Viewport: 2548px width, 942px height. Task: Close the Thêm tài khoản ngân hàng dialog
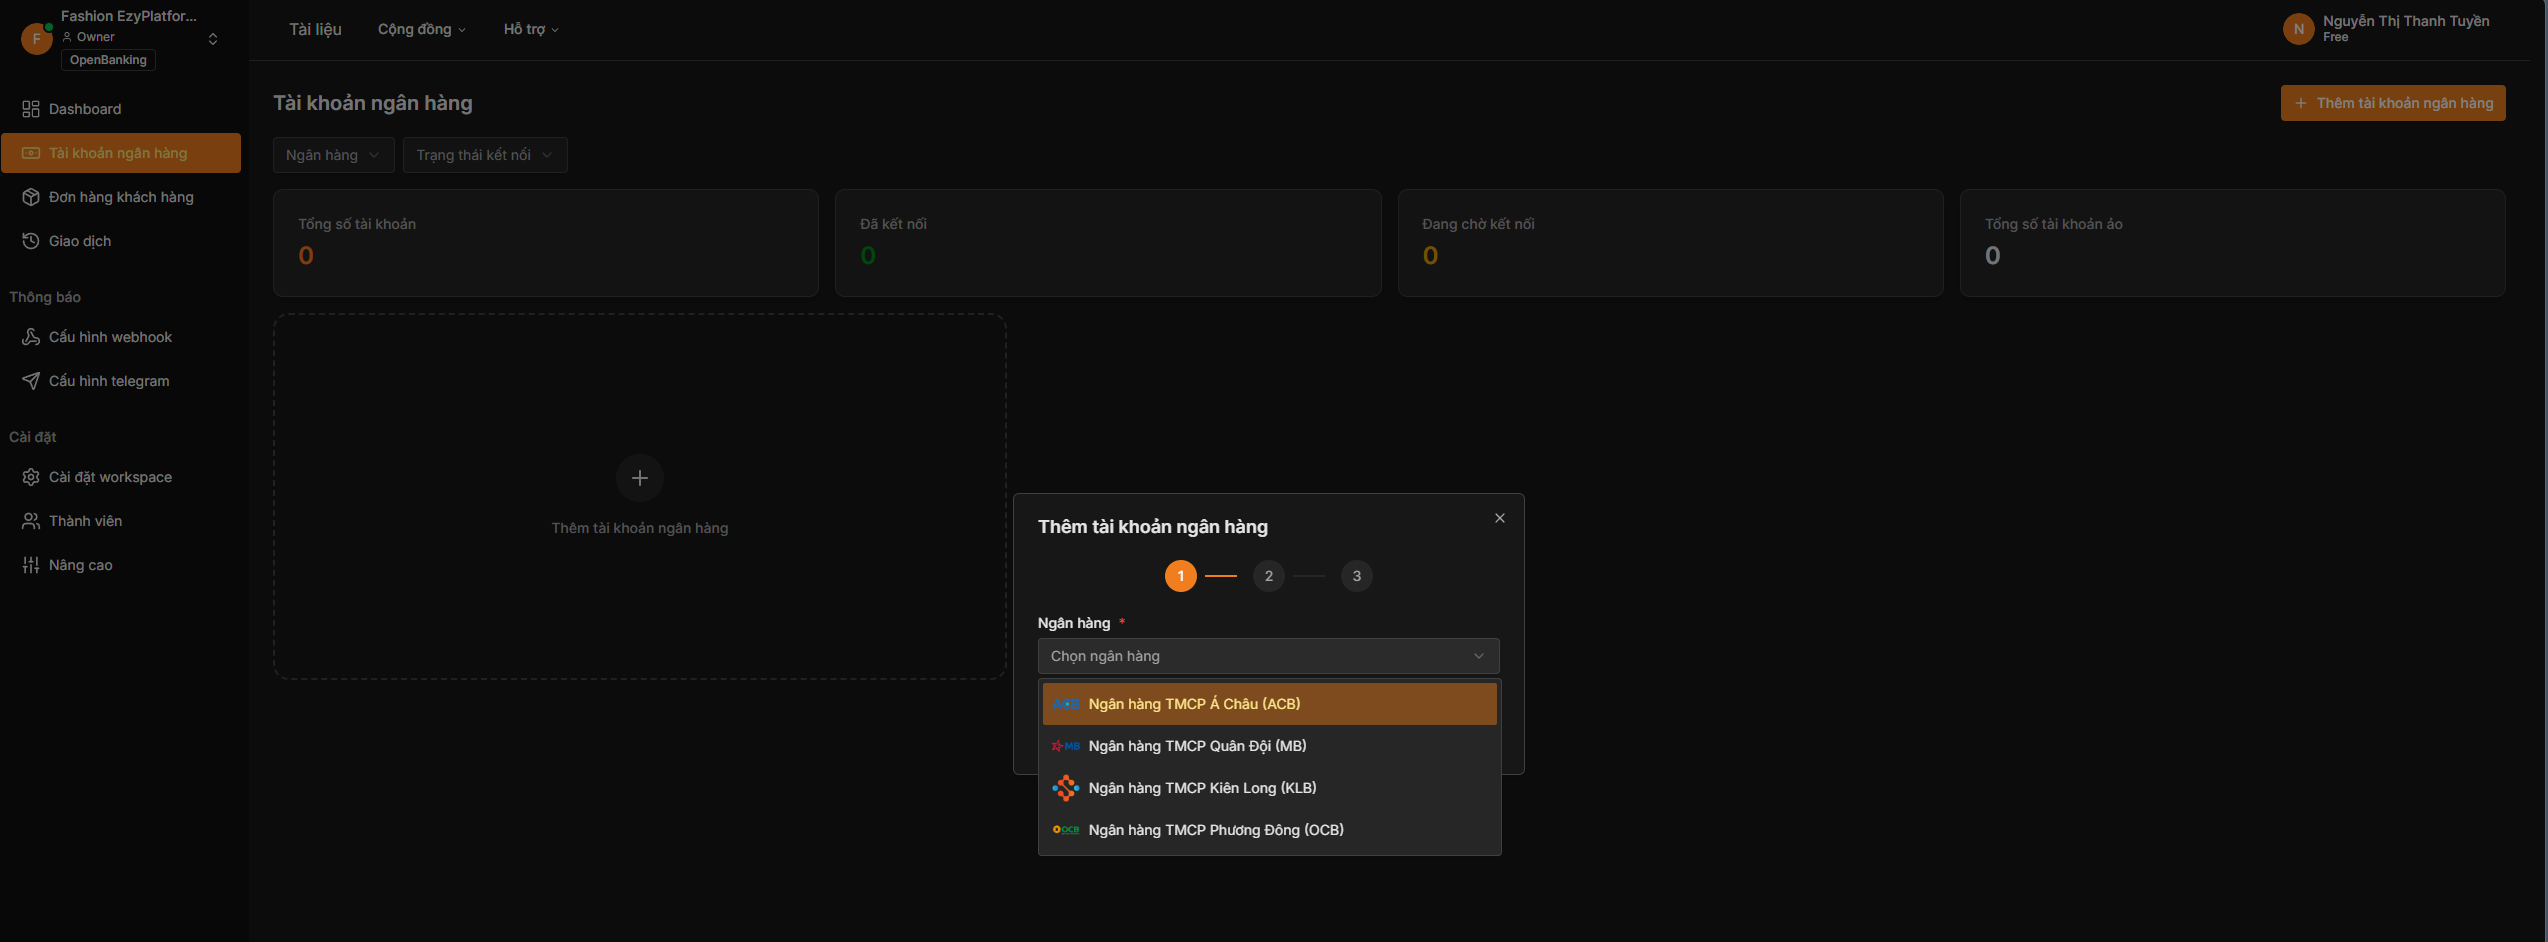pyautogui.click(x=1499, y=518)
